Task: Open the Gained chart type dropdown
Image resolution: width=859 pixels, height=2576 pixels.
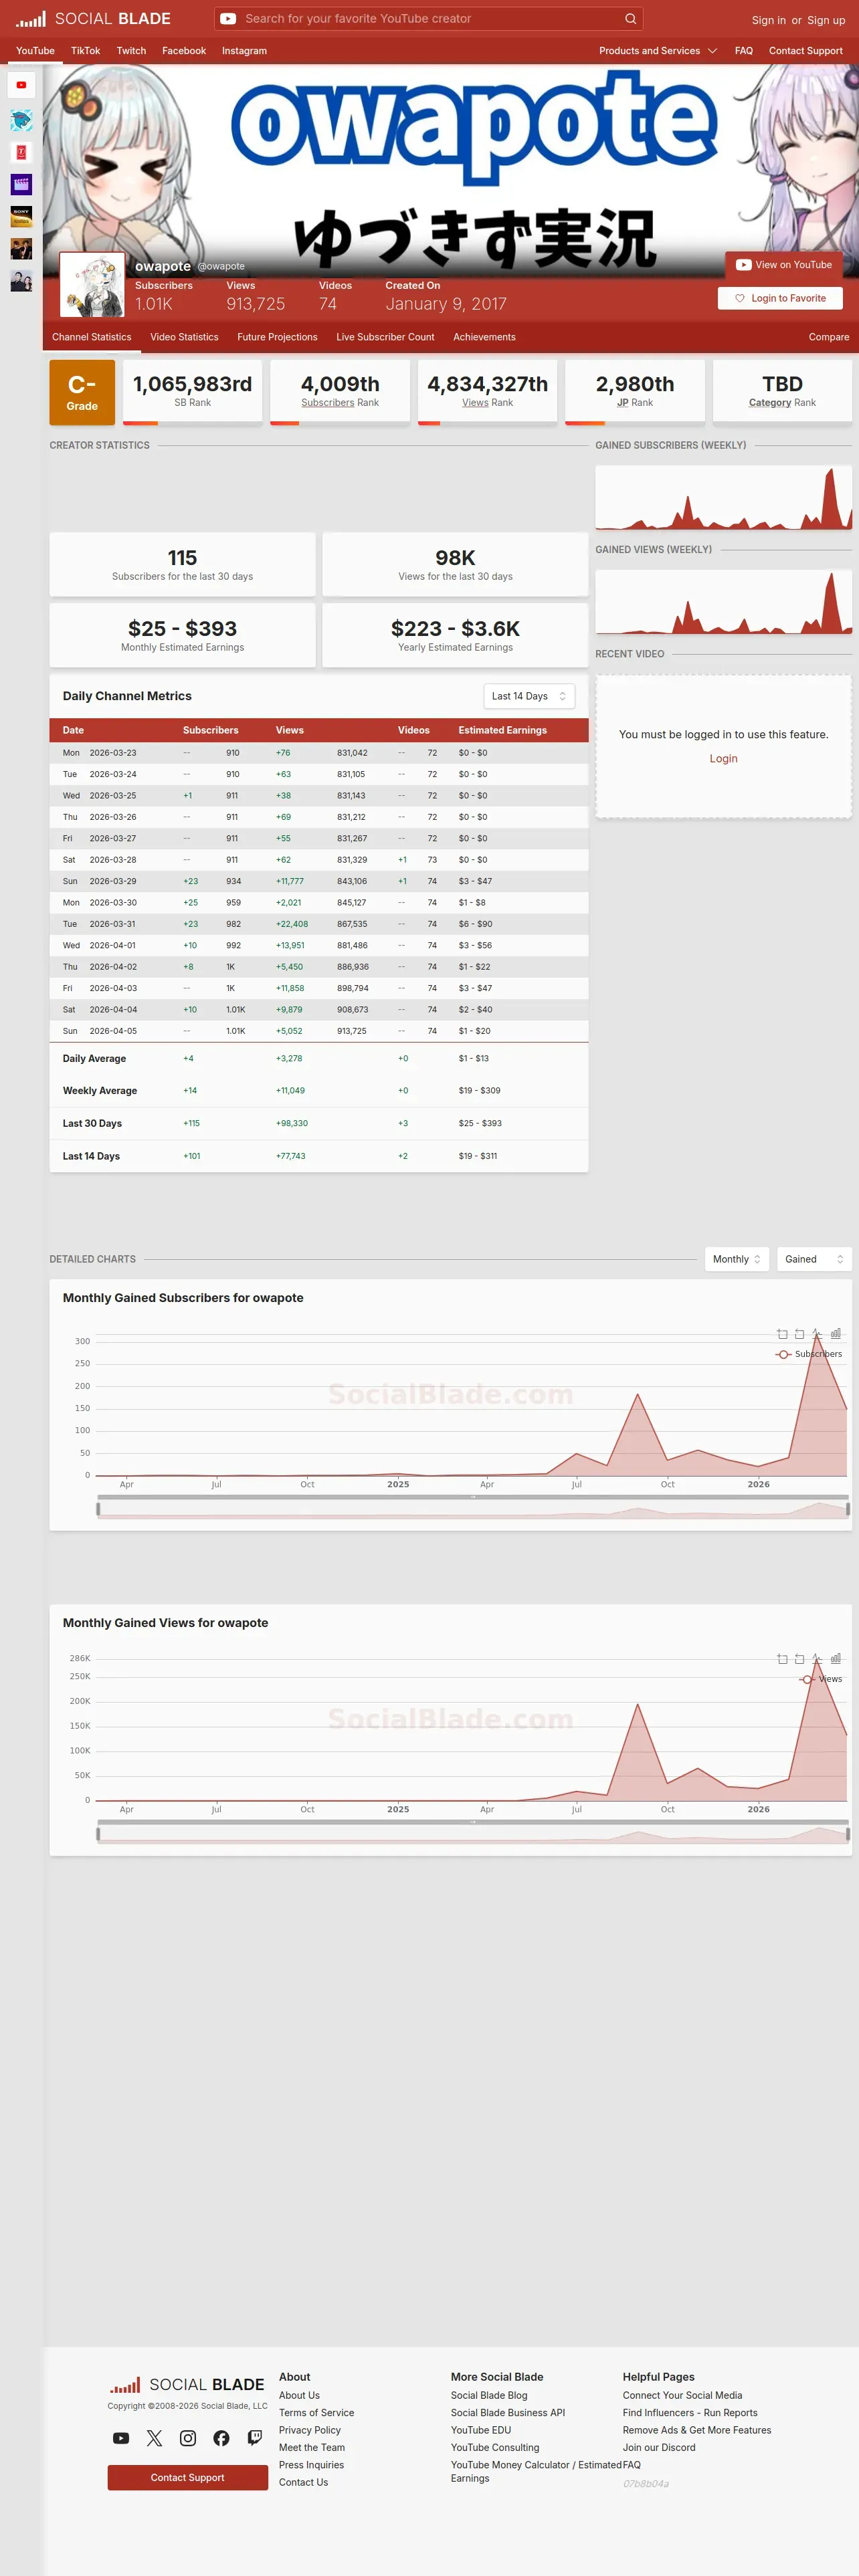Action: (814, 1259)
